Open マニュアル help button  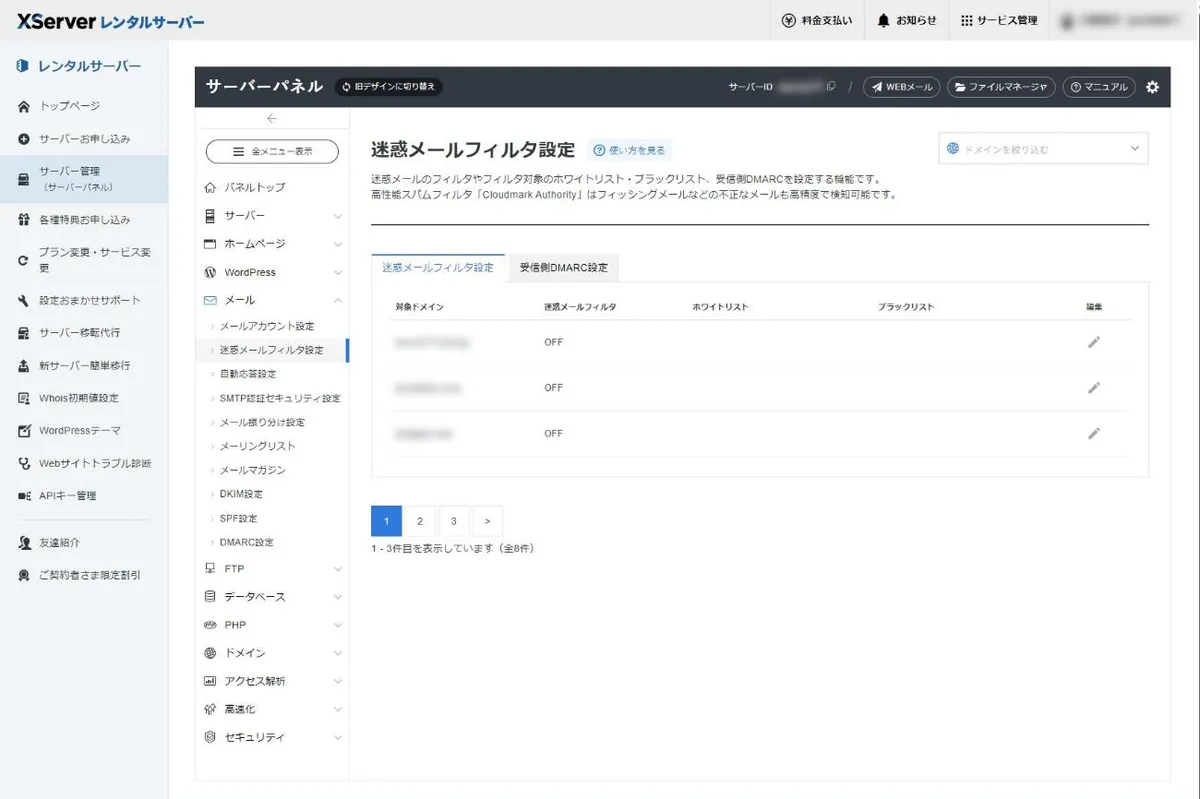[1099, 87]
